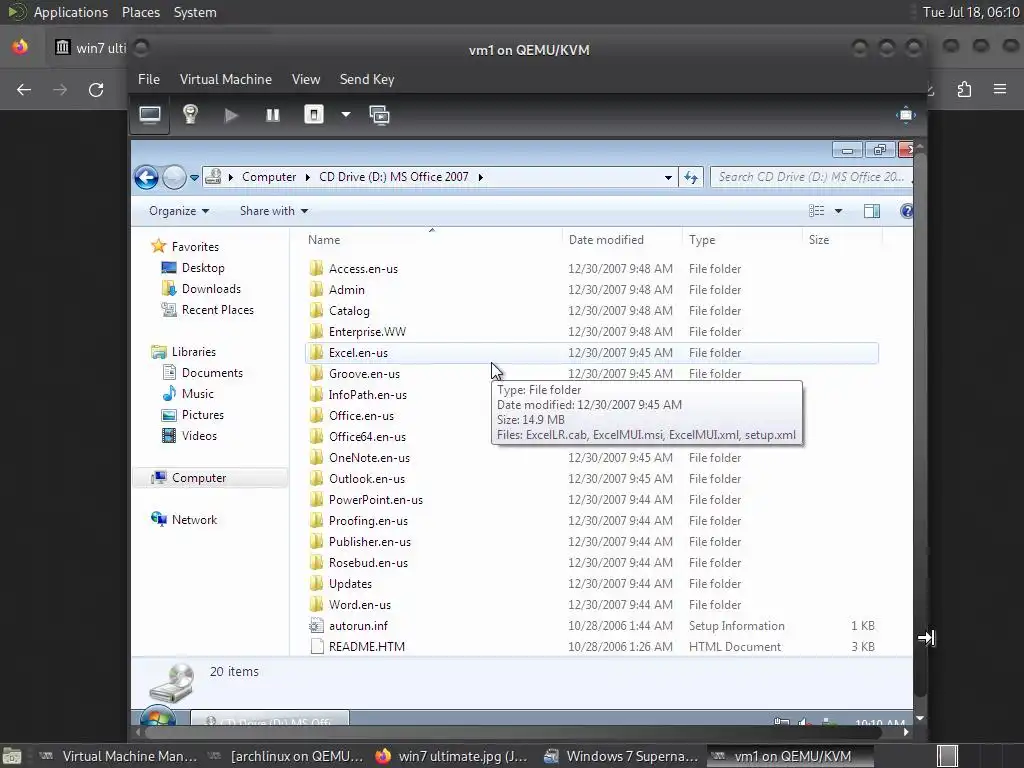1024x768 pixels.
Task: Open the Applications menu in the top panel
Action: [71, 12]
